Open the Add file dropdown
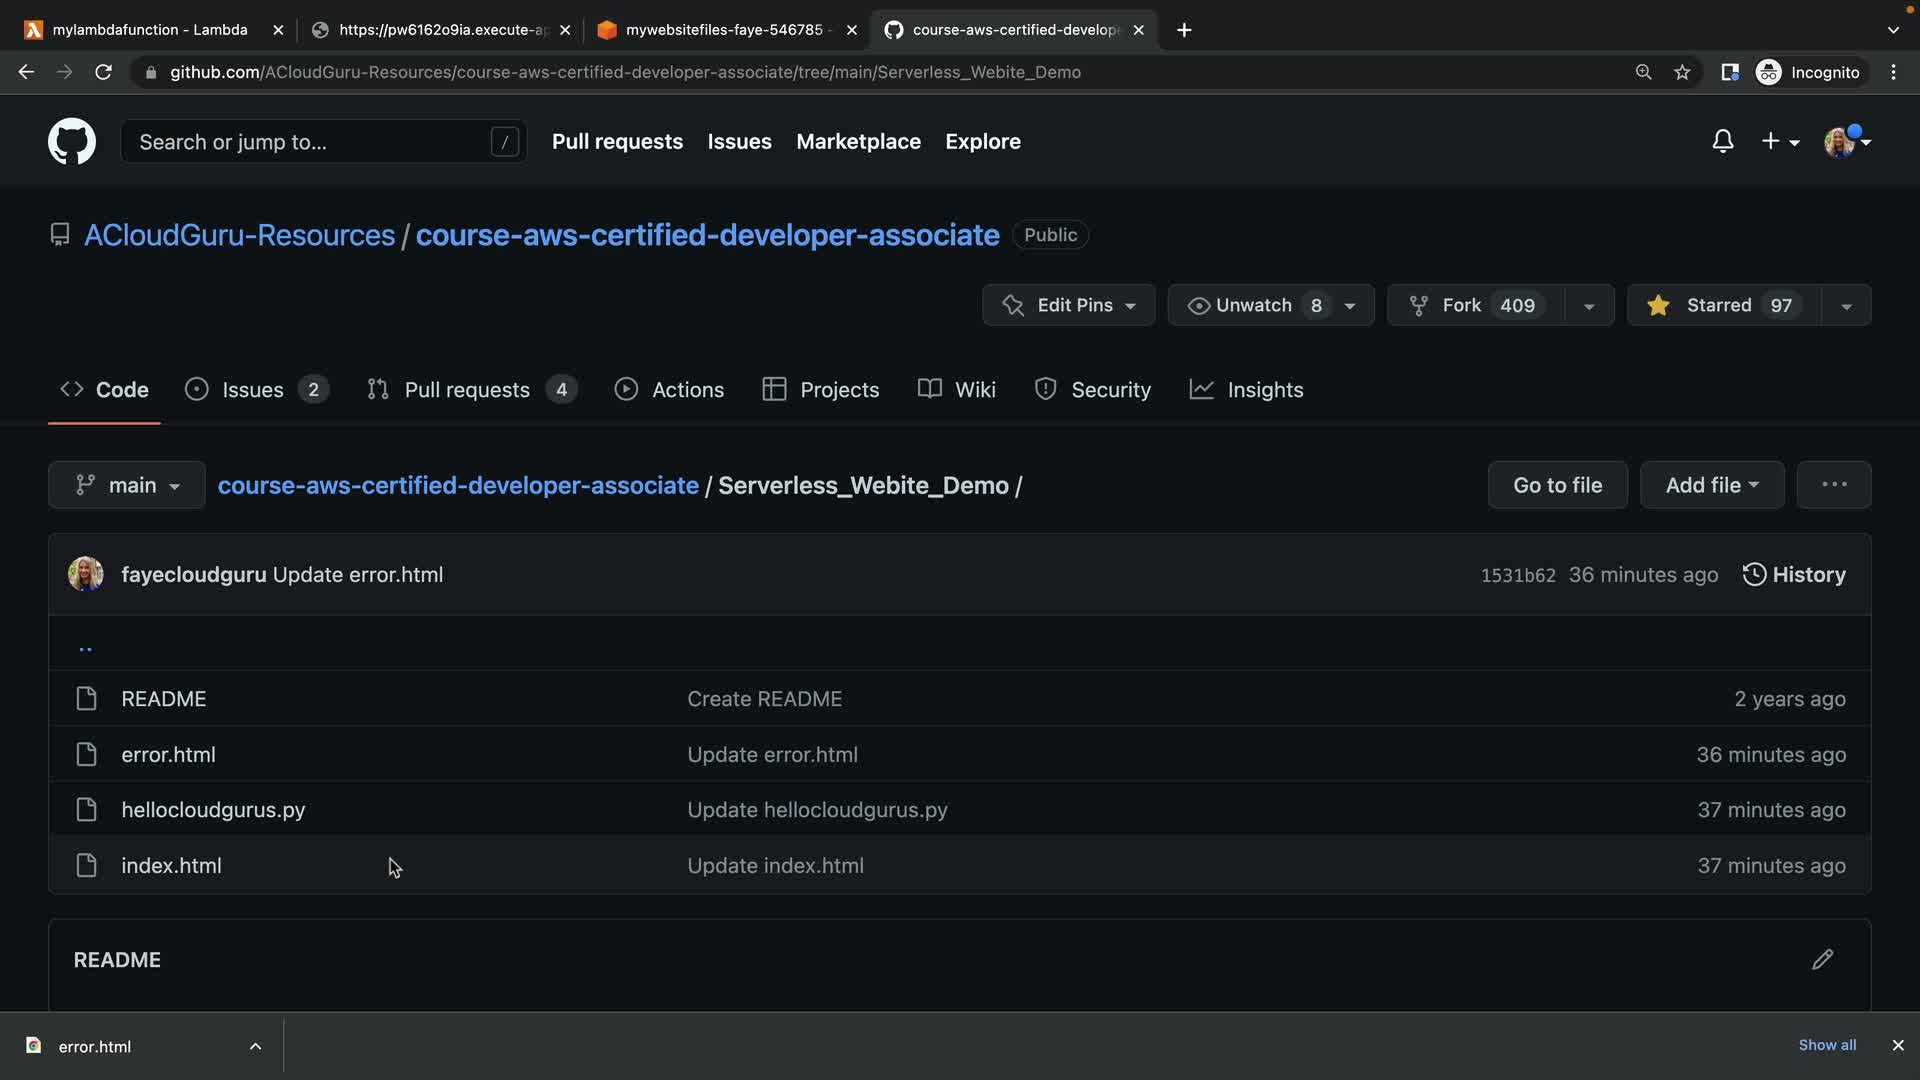Screen dimensions: 1920x1080 pyautogui.click(x=1711, y=485)
